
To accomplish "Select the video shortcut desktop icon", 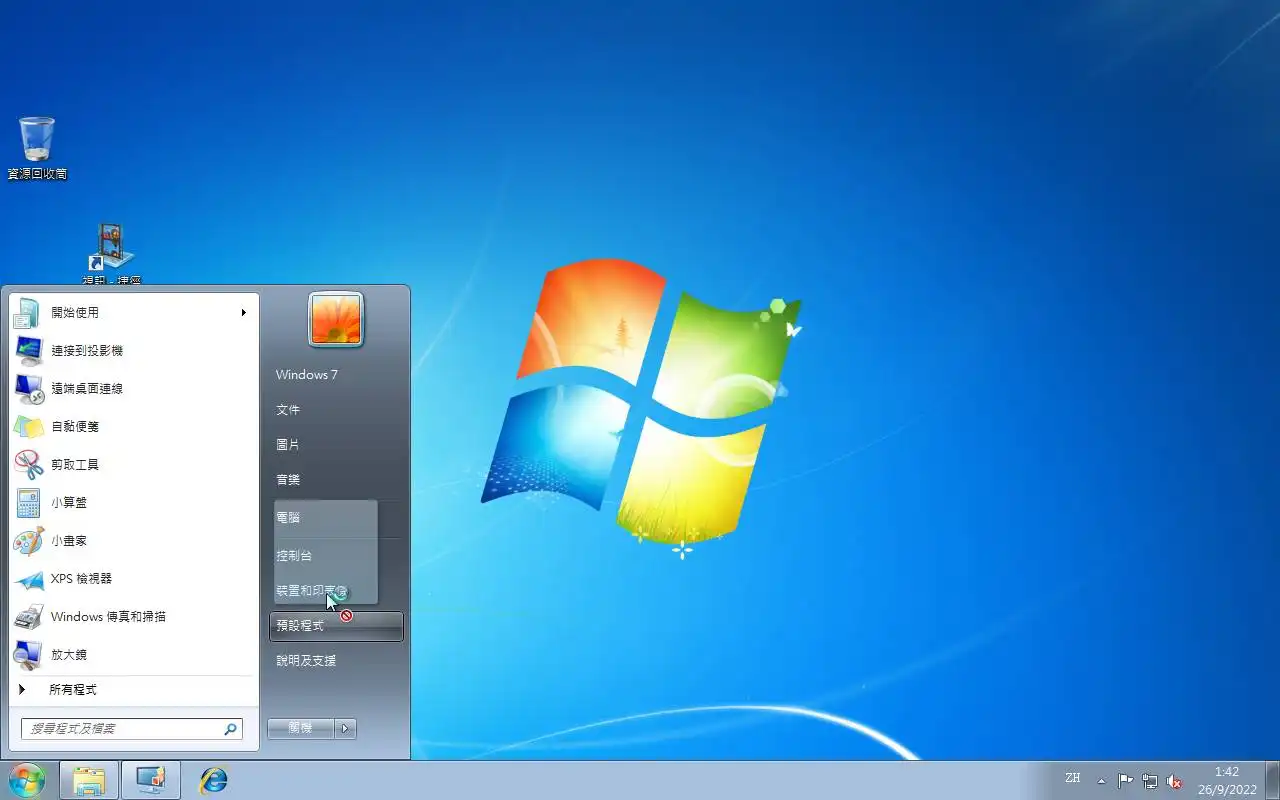I will point(112,255).
